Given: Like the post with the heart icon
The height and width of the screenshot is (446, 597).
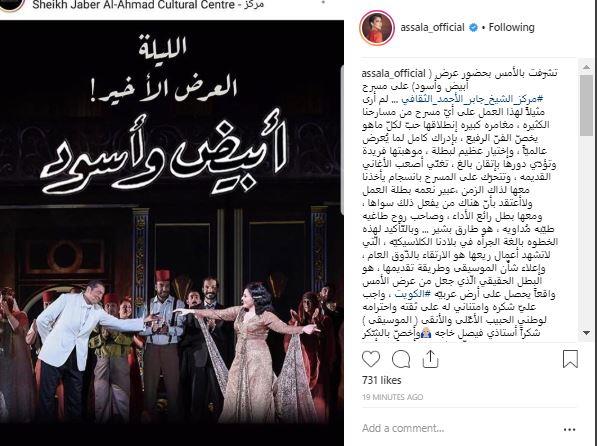Looking at the screenshot, I should point(371,359).
